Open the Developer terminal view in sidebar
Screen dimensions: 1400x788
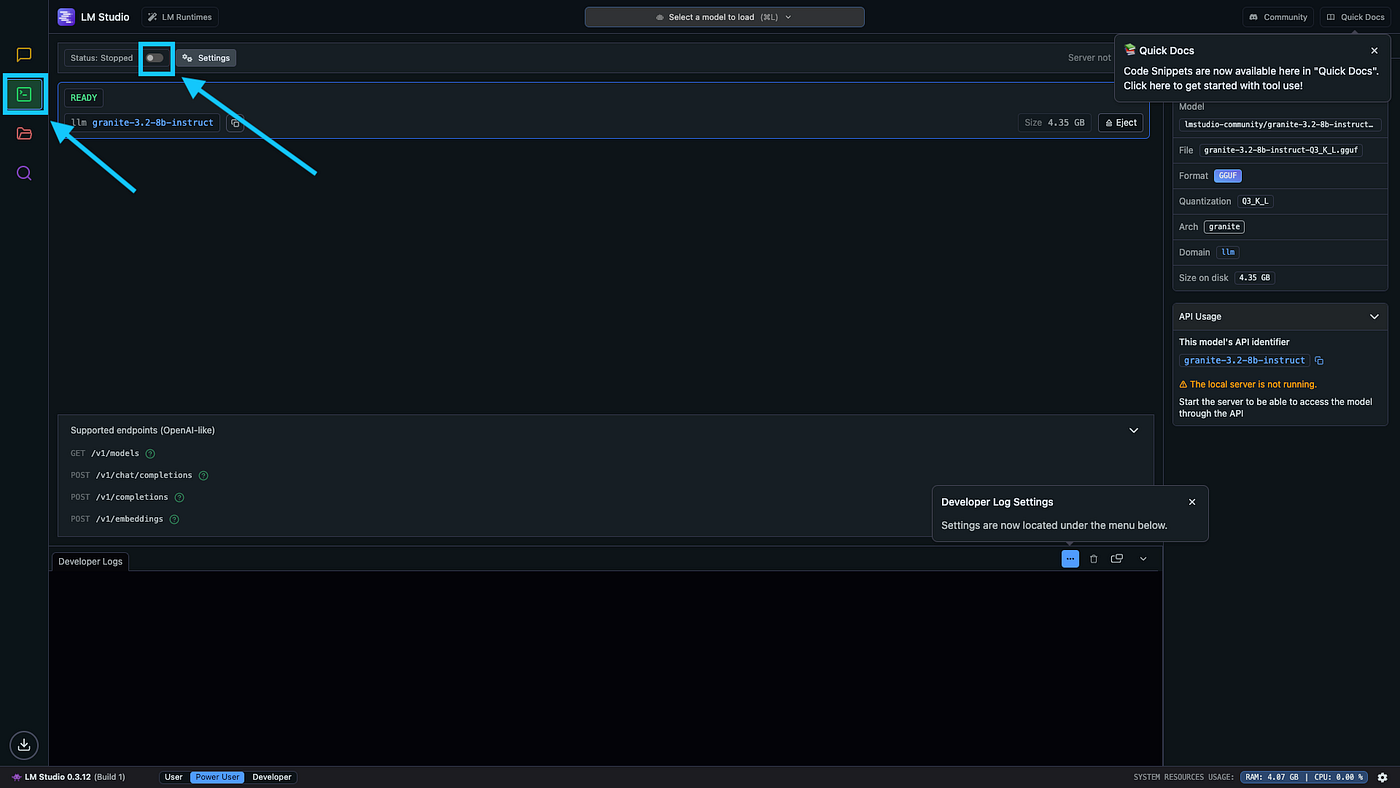[24, 94]
